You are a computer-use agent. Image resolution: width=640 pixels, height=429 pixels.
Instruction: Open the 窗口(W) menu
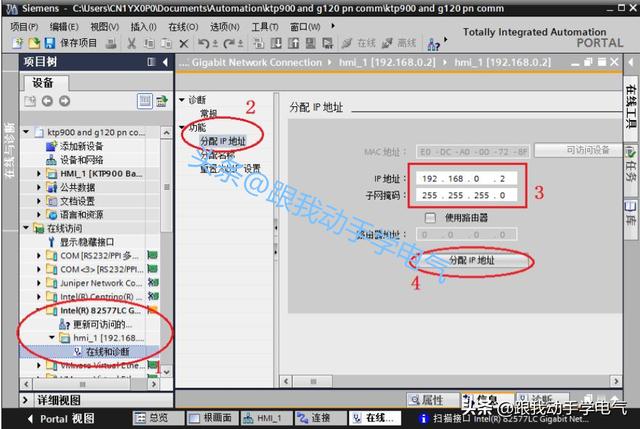coord(305,27)
